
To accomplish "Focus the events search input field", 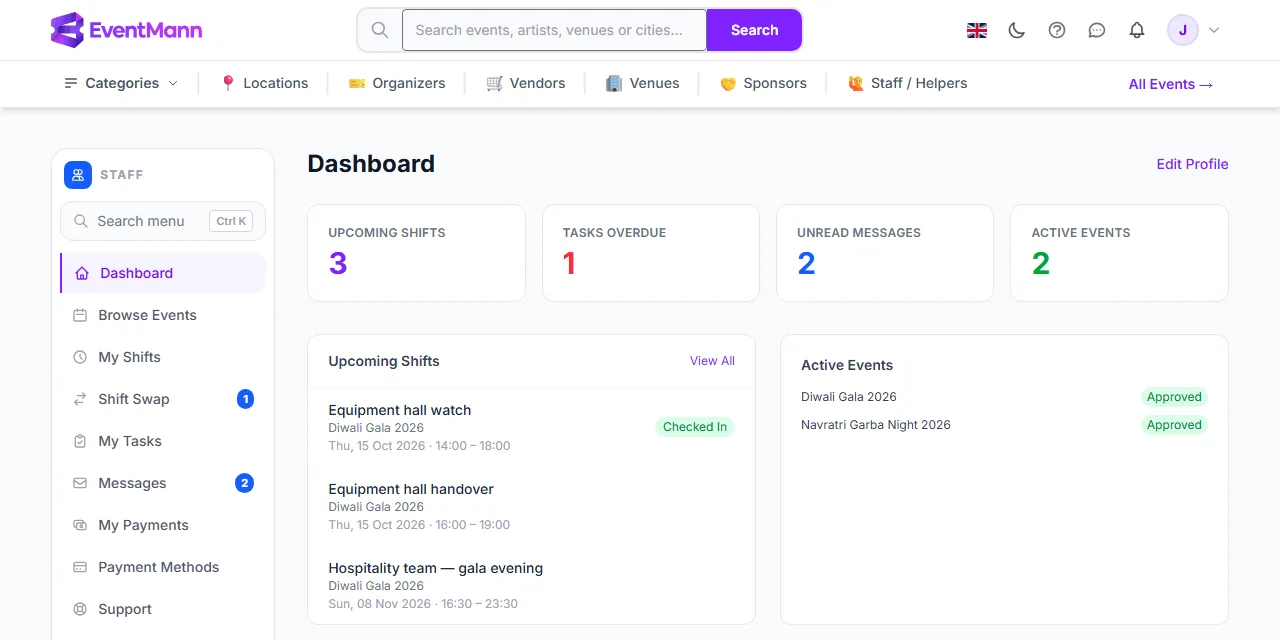I will pos(554,30).
